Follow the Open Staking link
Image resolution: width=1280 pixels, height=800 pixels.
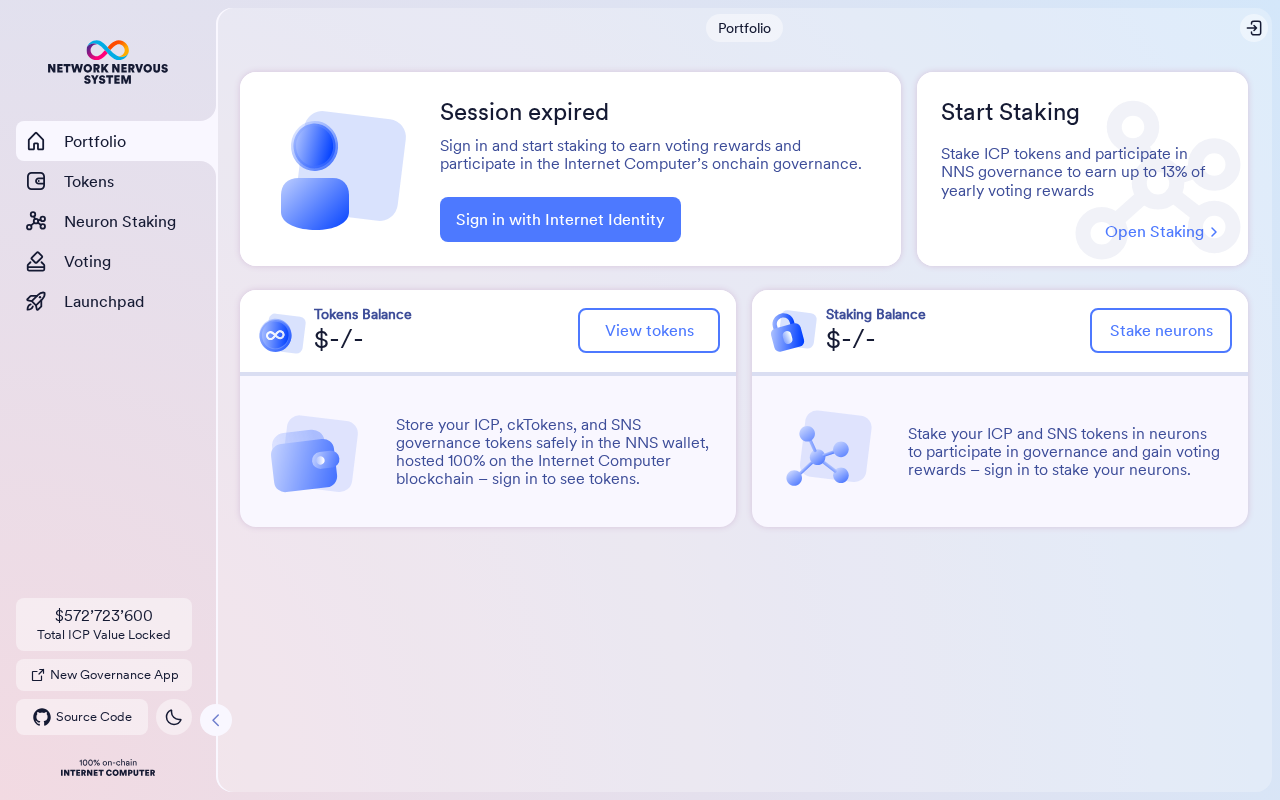pos(1162,232)
